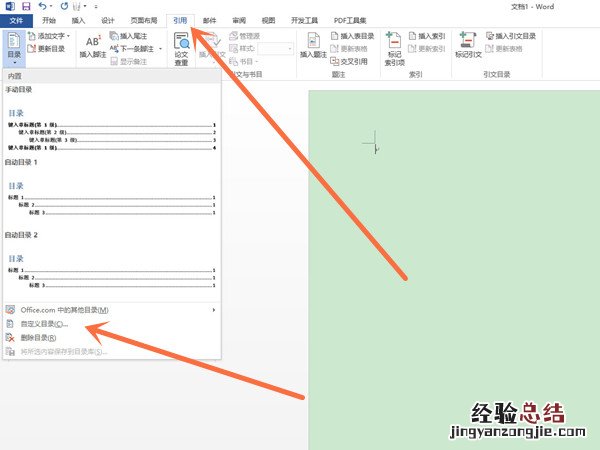Select the 自动目录 1 preview thumbnail
600x450 pixels.
110,198
